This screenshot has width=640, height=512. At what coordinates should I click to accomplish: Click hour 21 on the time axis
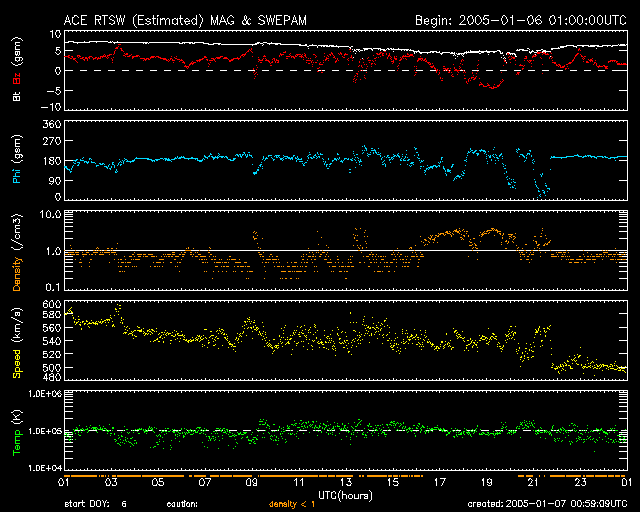click(534, 482)
